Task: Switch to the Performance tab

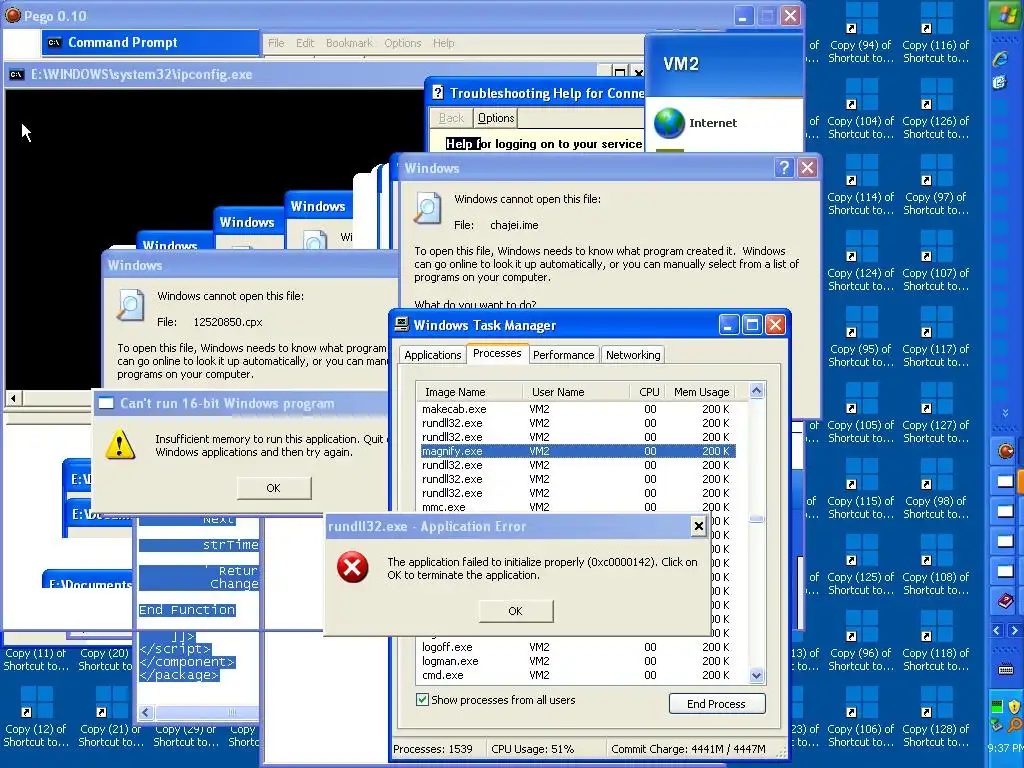Action: click(564, 355)
